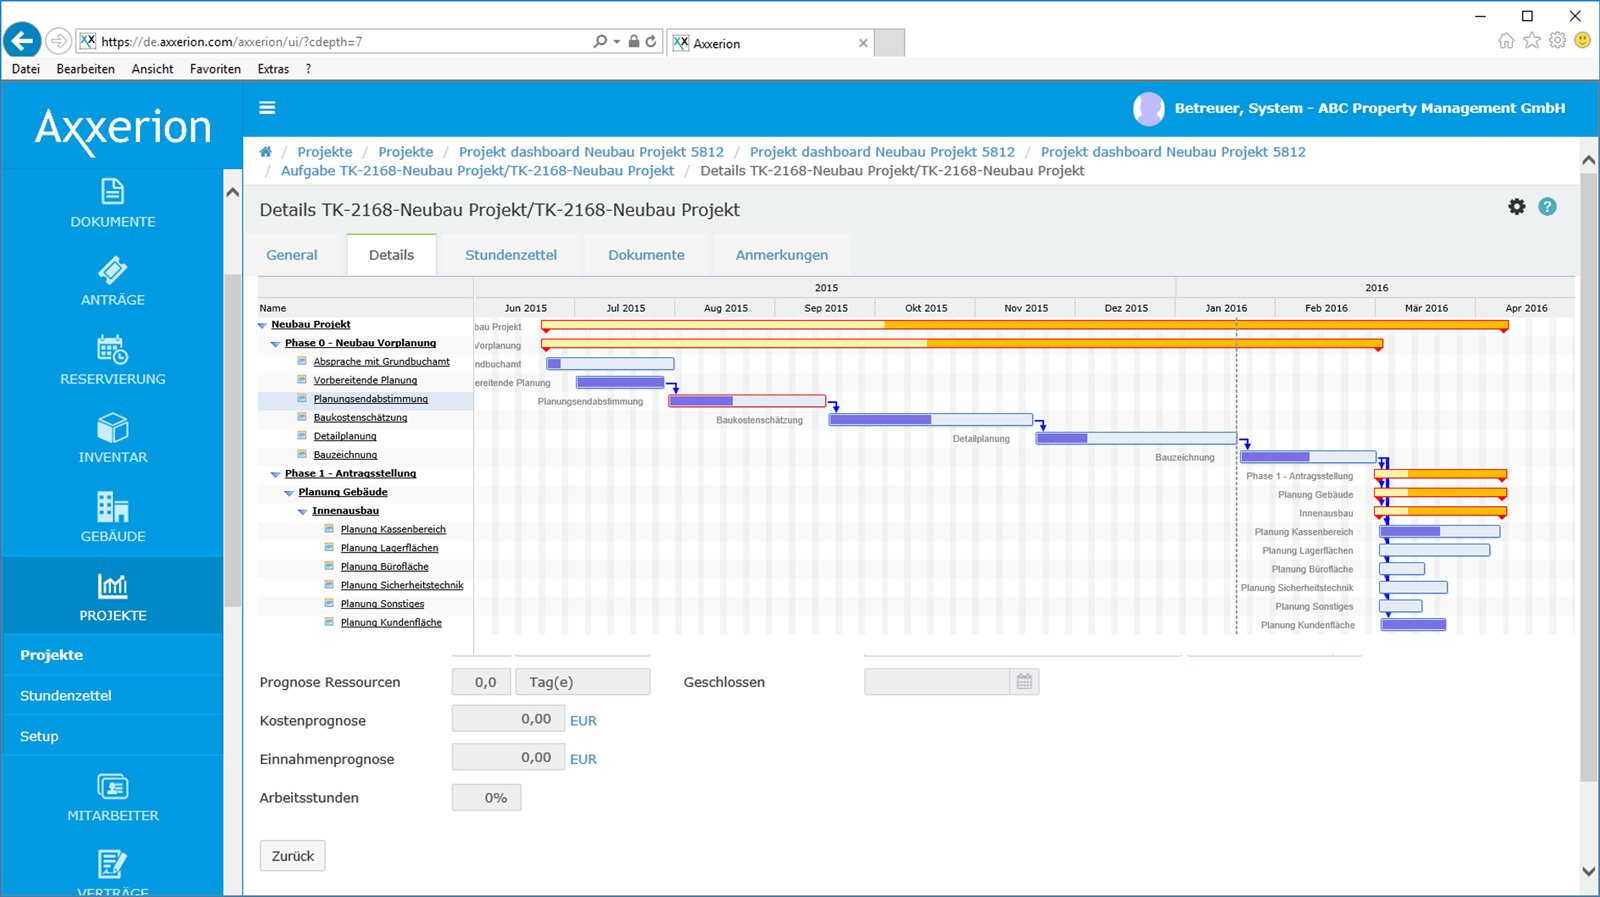The height and width of the screenshot is (897, 1600).
Task: Click the Arbeitsstunden percentage field
Action: click(486, 797)
